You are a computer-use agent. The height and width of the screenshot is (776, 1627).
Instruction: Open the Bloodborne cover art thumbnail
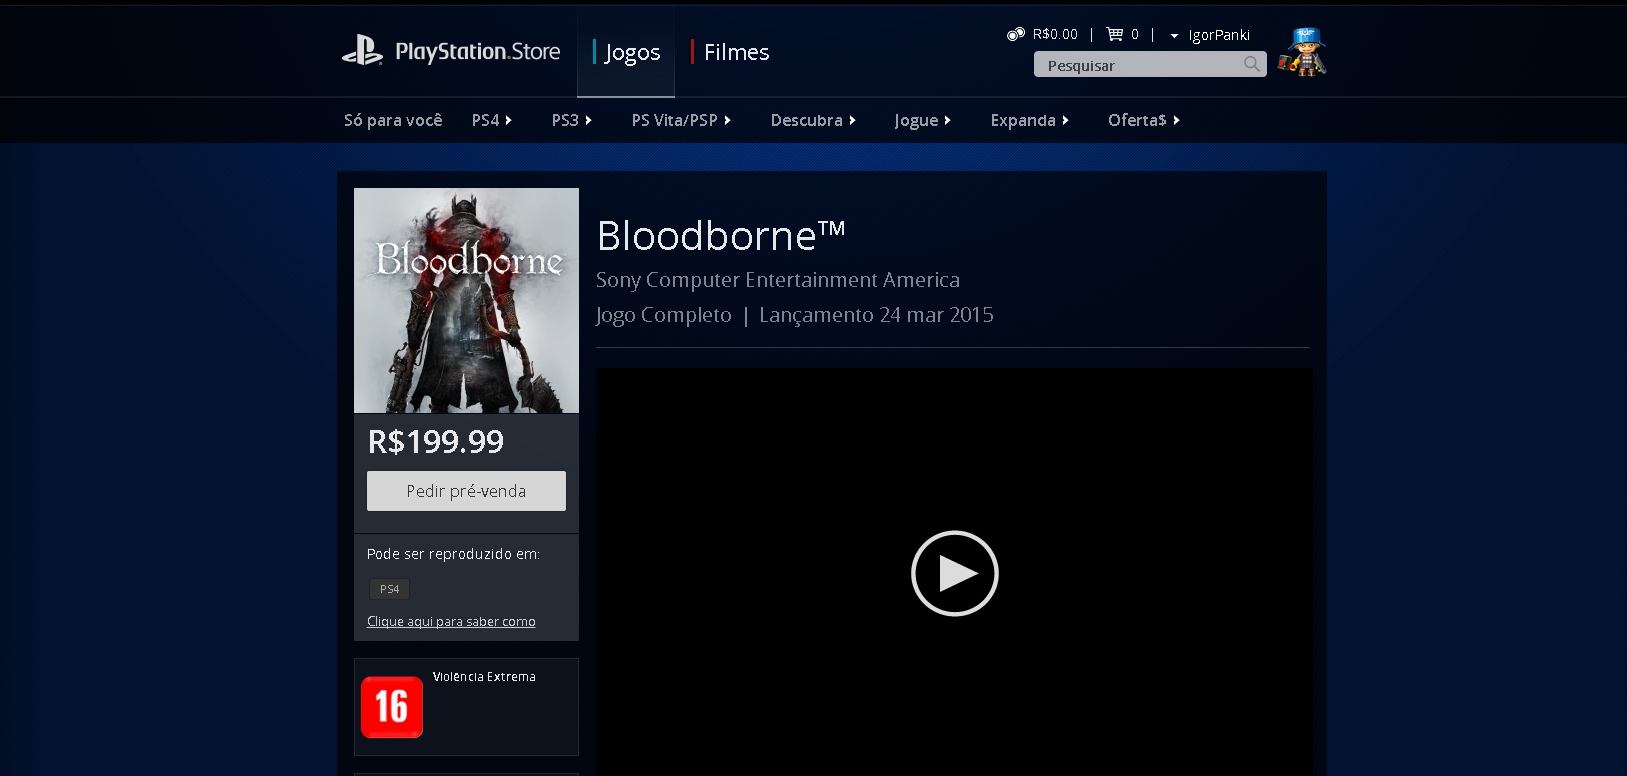[466, 300]
